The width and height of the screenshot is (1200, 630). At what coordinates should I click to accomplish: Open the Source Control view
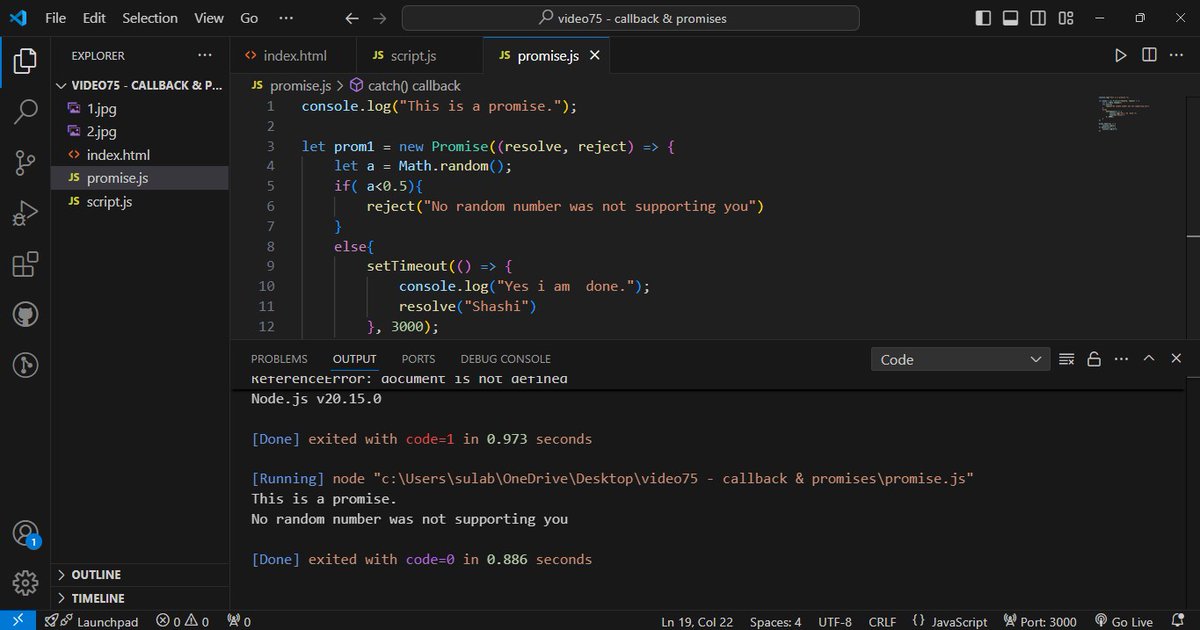pyautogui.click(x=25, y=163)
